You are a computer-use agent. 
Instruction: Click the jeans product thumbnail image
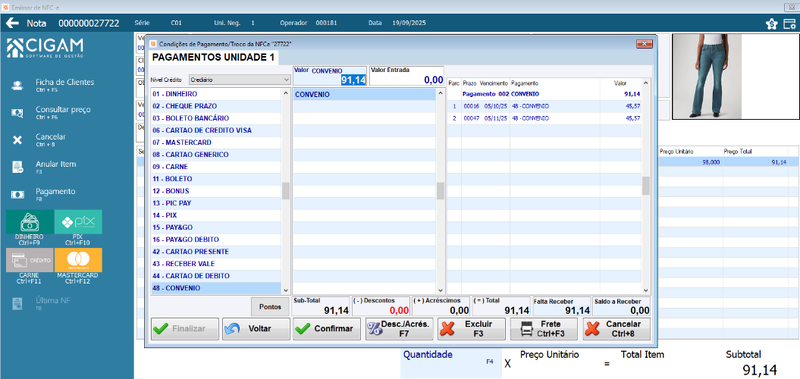(x=707, y=77)
